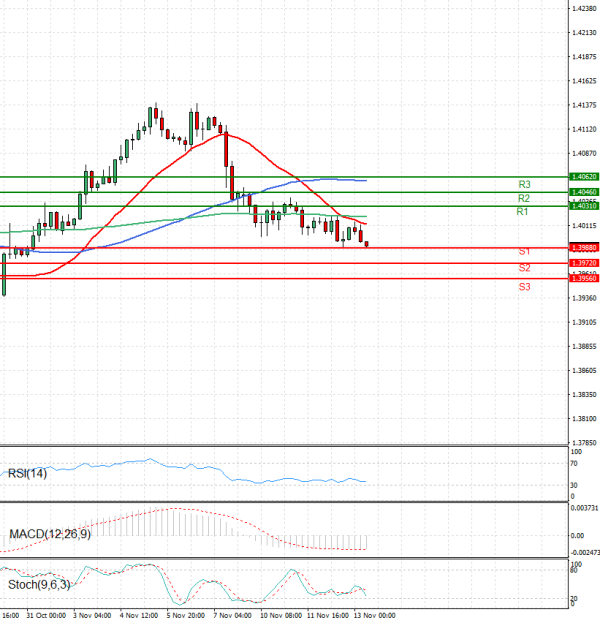Select the R2 resistance label
Image resolution: width=600 pixels, height=623 pixels.
point(524,199)
